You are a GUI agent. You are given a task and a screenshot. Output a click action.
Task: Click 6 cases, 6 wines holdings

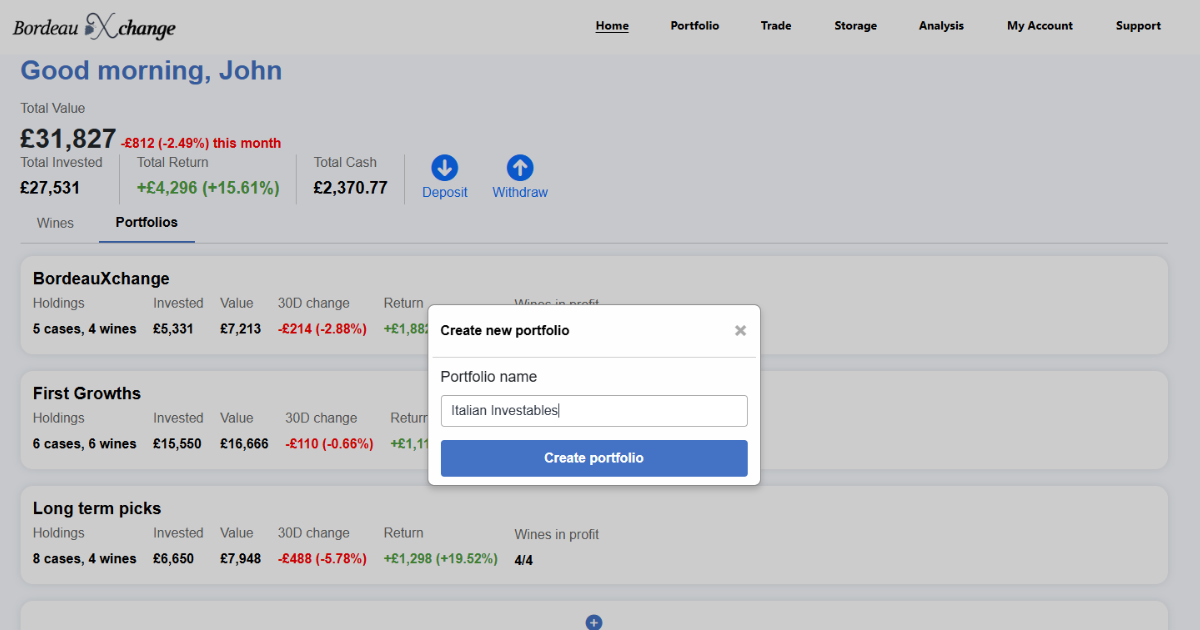[85, 443]
